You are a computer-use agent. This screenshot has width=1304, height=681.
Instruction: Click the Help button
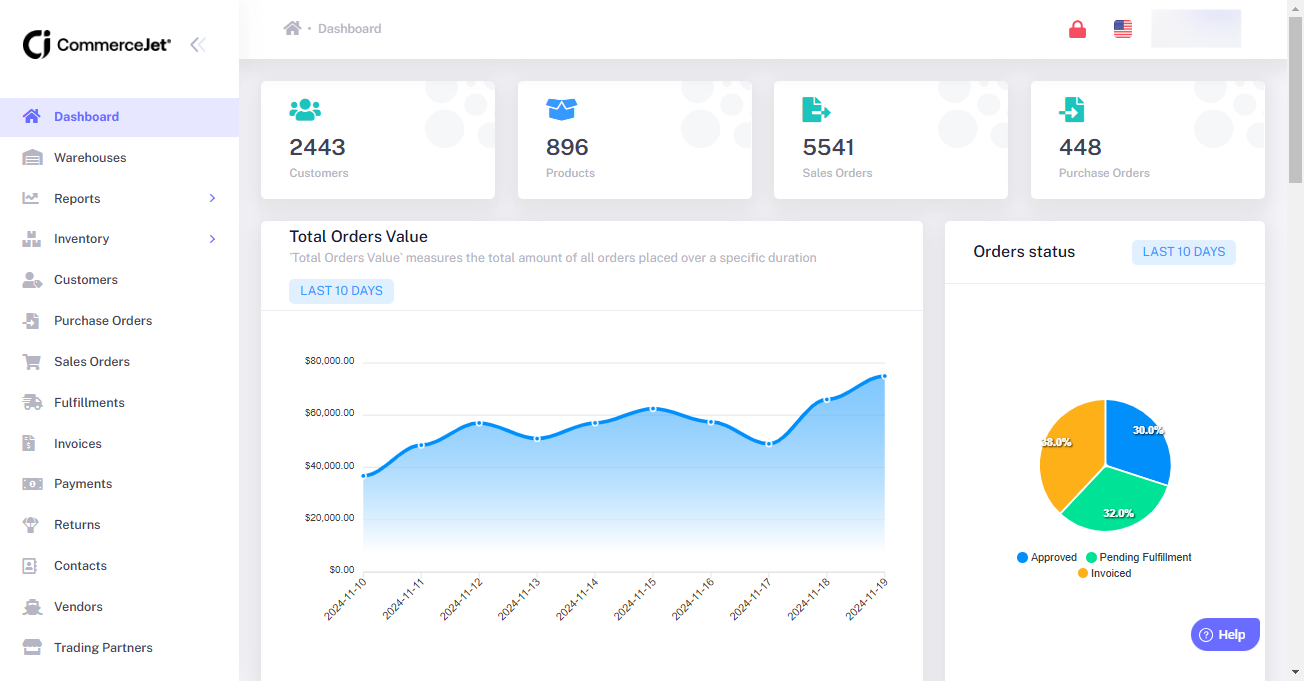coord(1225,634)
